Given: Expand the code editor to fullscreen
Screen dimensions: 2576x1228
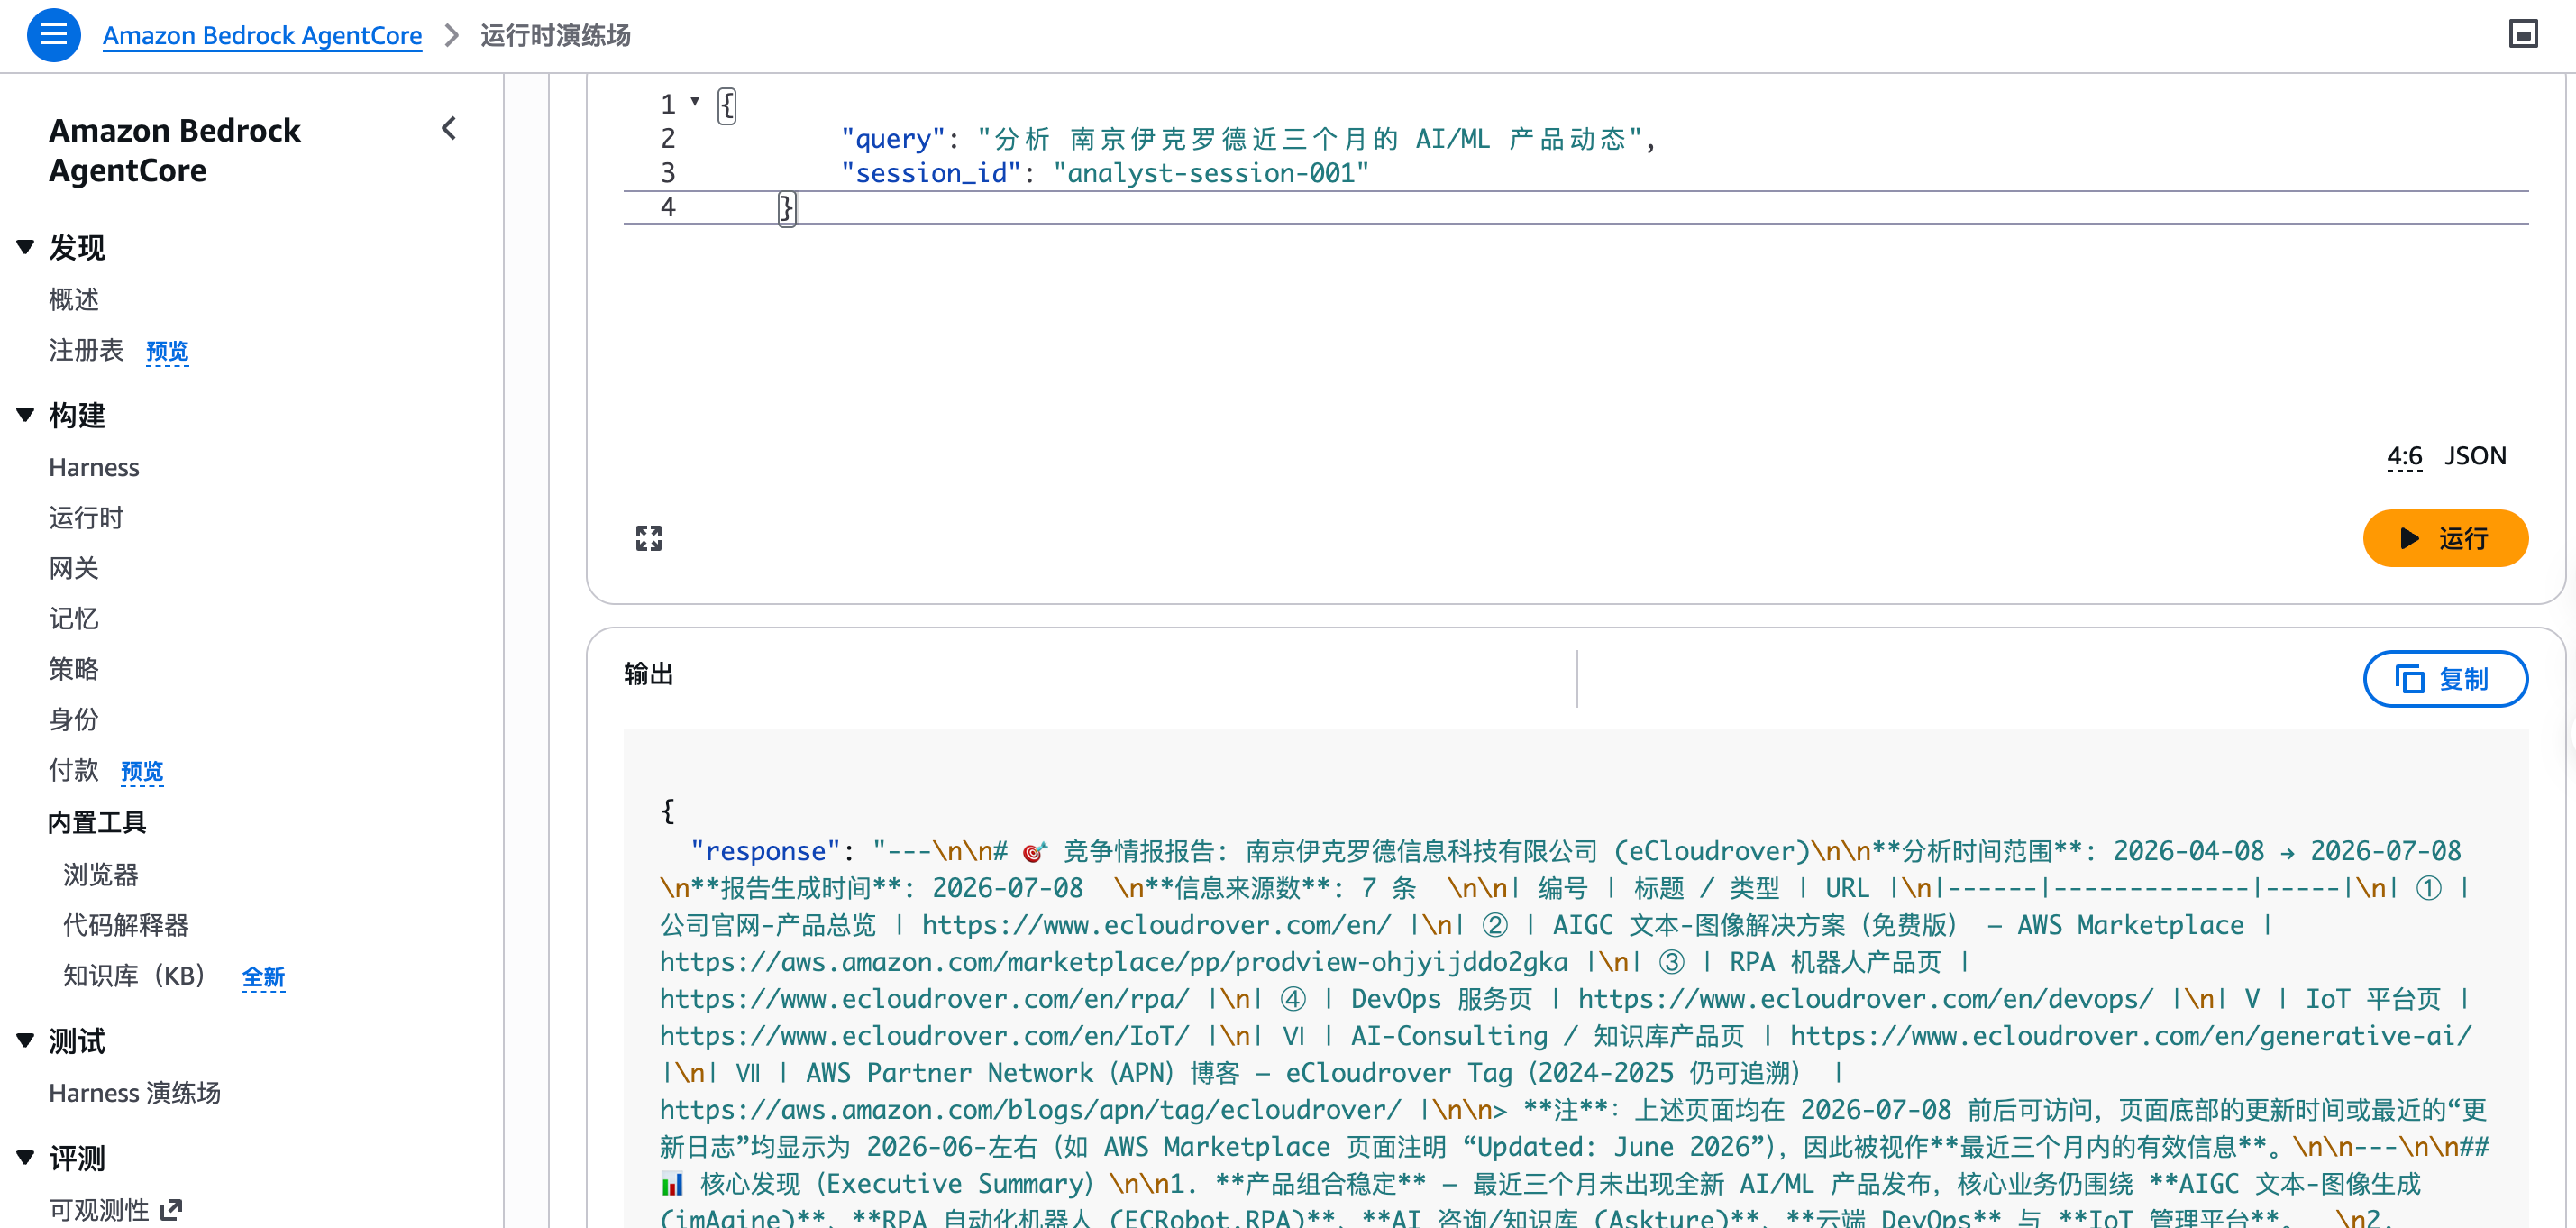Looking at the screenshot, I should (x=648, y=538).
